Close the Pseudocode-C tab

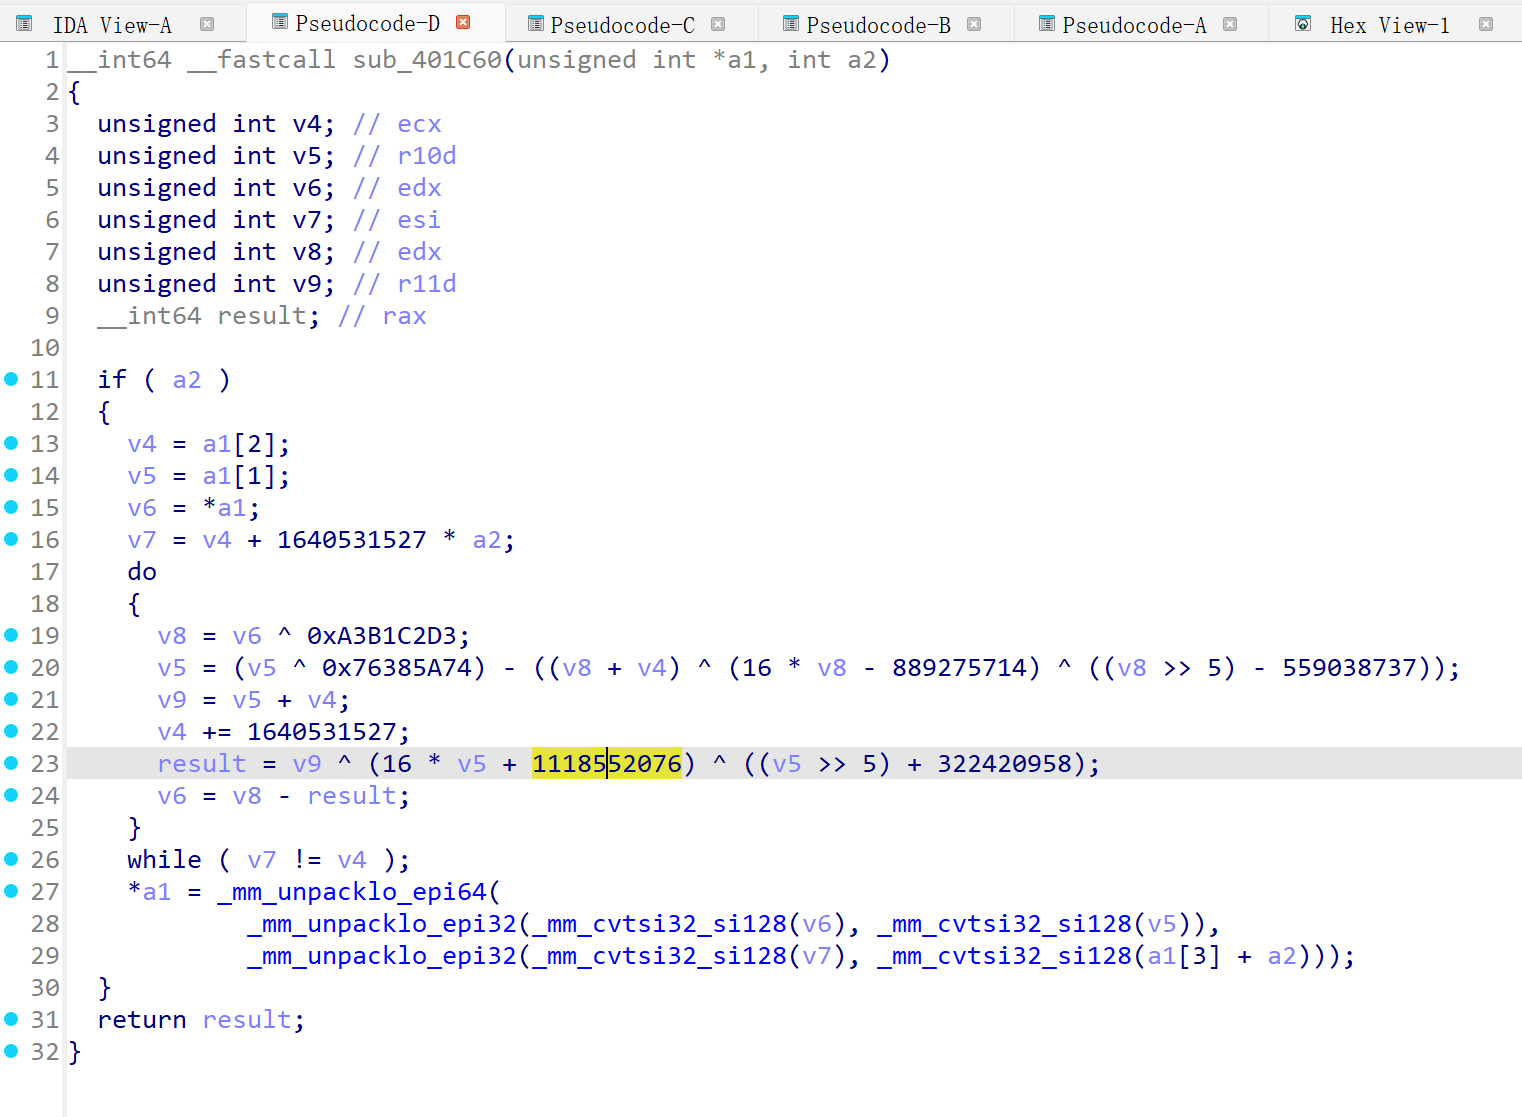click(x=718, y=24)
